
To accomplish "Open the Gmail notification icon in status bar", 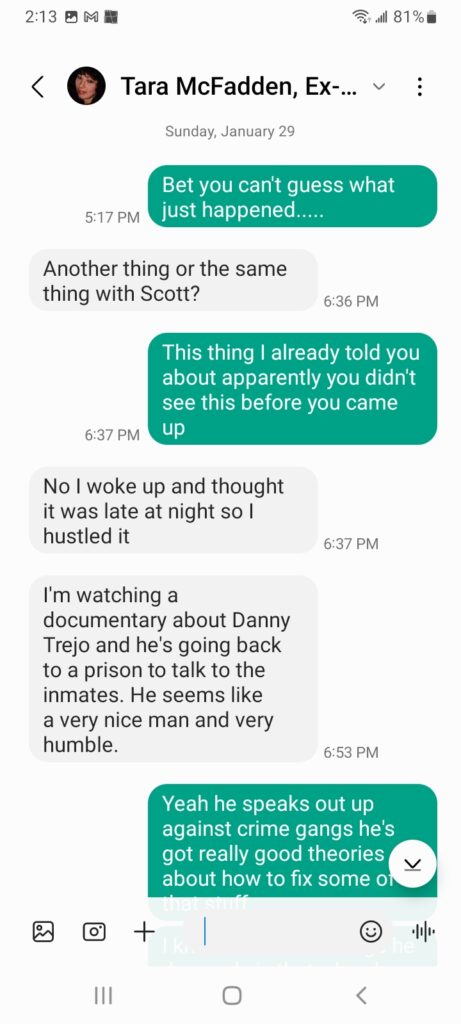I will pos(91,18).
